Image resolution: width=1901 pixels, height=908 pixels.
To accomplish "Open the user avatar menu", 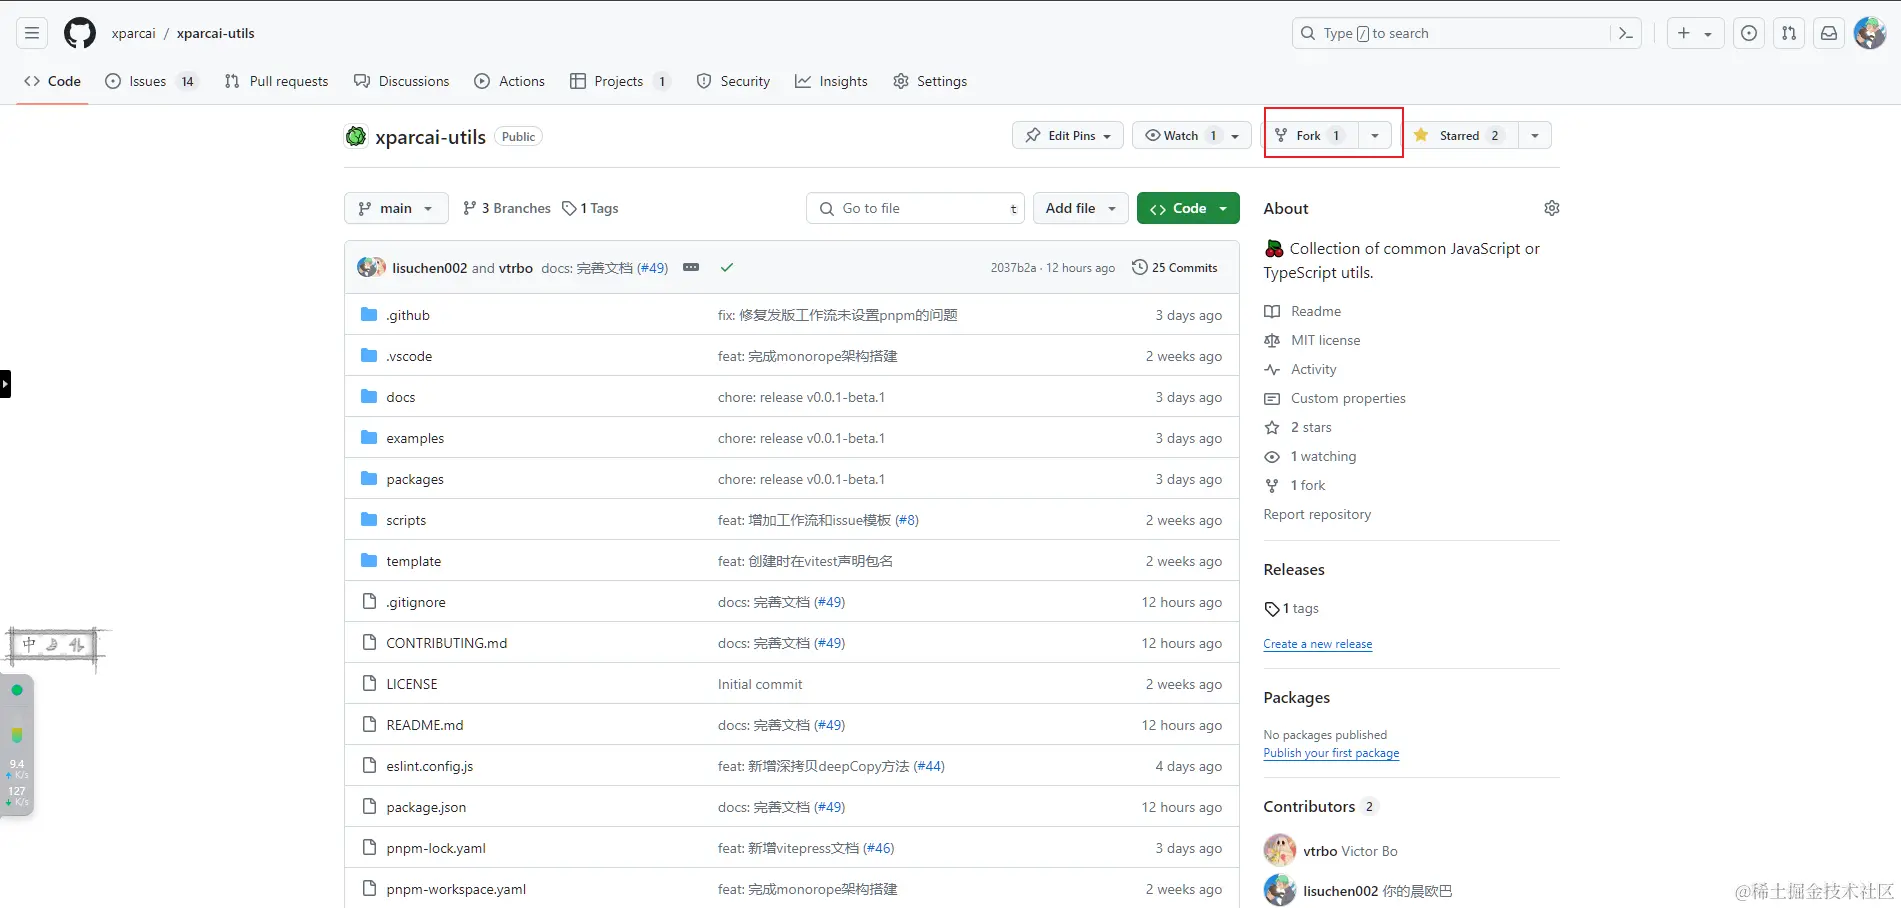I will pos(1870,33).
